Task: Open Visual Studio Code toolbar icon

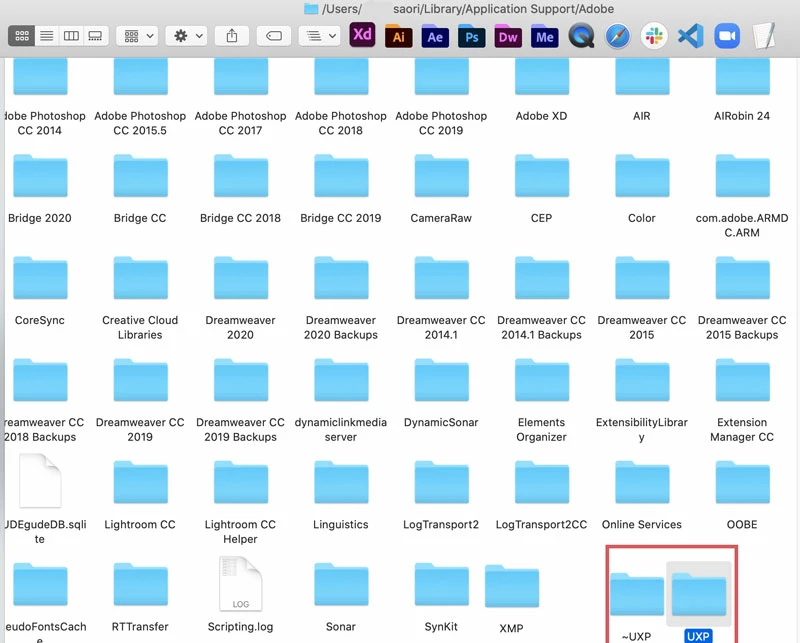Action: (x=690, y=36)
